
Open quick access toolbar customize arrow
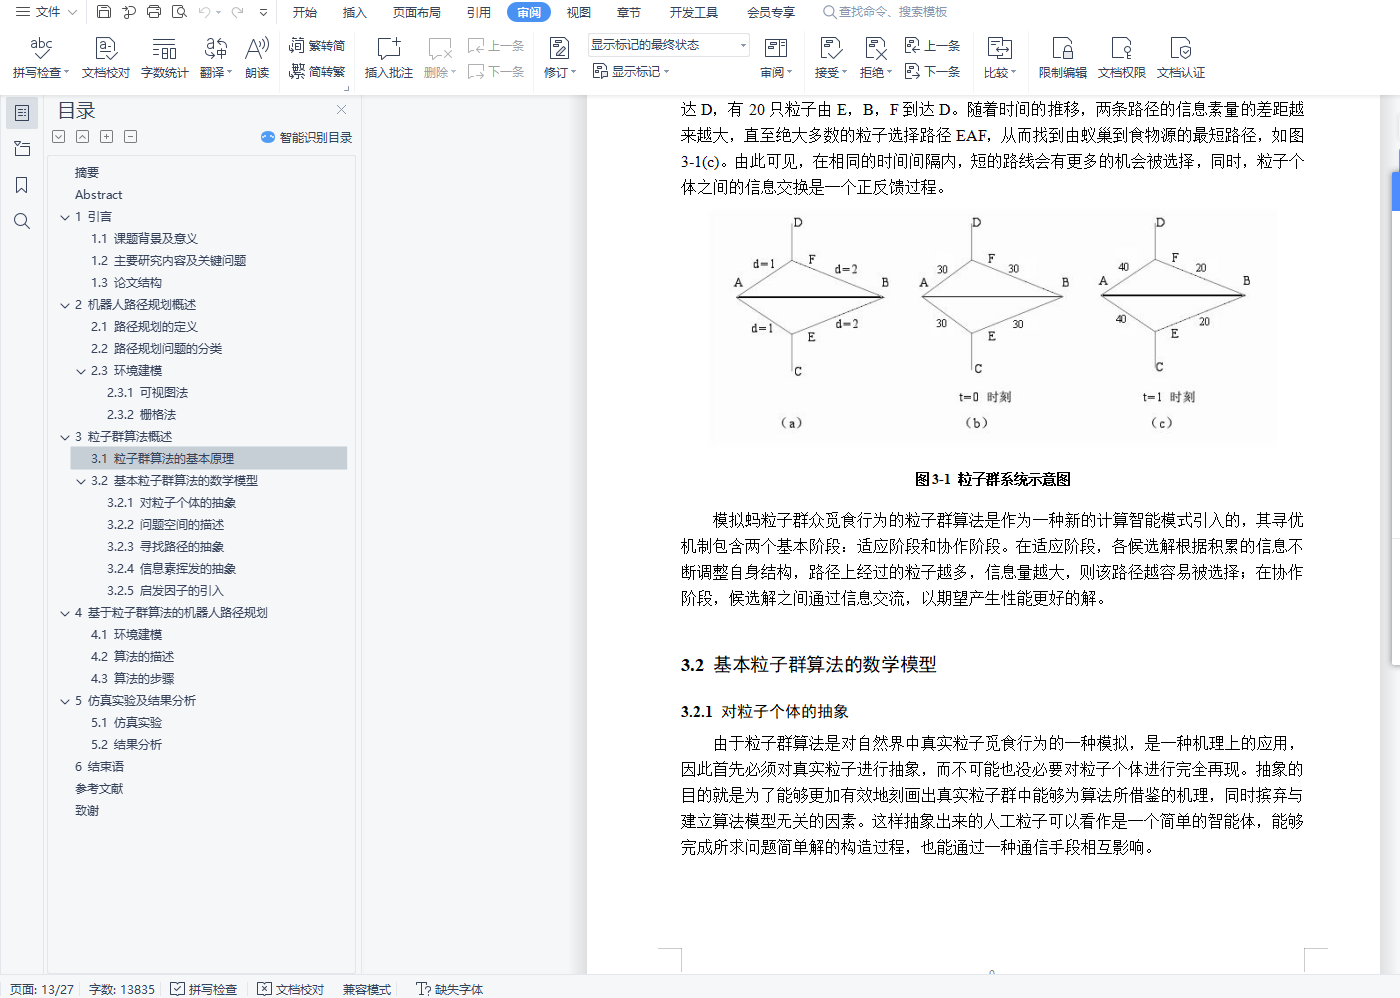pyautogui.click(x=263, y=12)
